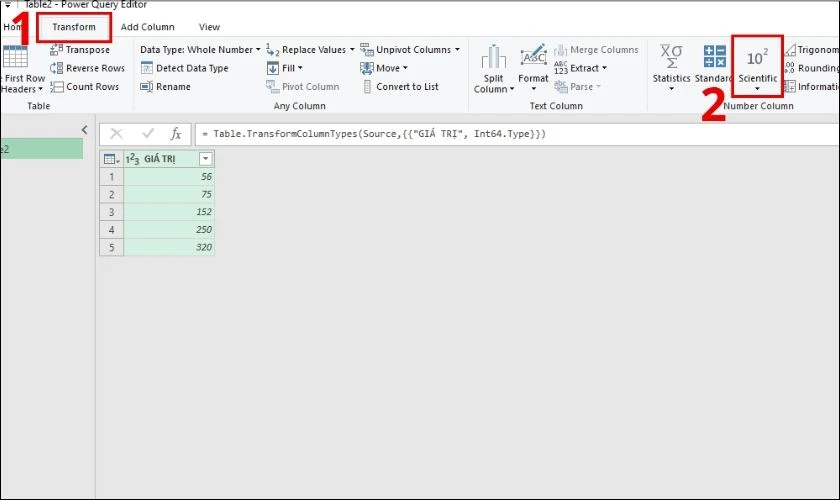The image size is (840, 500).
Task: Expand the Fill dropdown arrow
Action: pyautogui.click(x=300, y=68)
